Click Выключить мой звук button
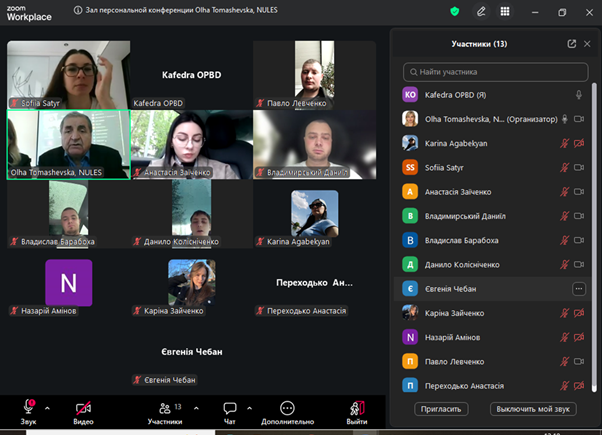 point(533,409)
